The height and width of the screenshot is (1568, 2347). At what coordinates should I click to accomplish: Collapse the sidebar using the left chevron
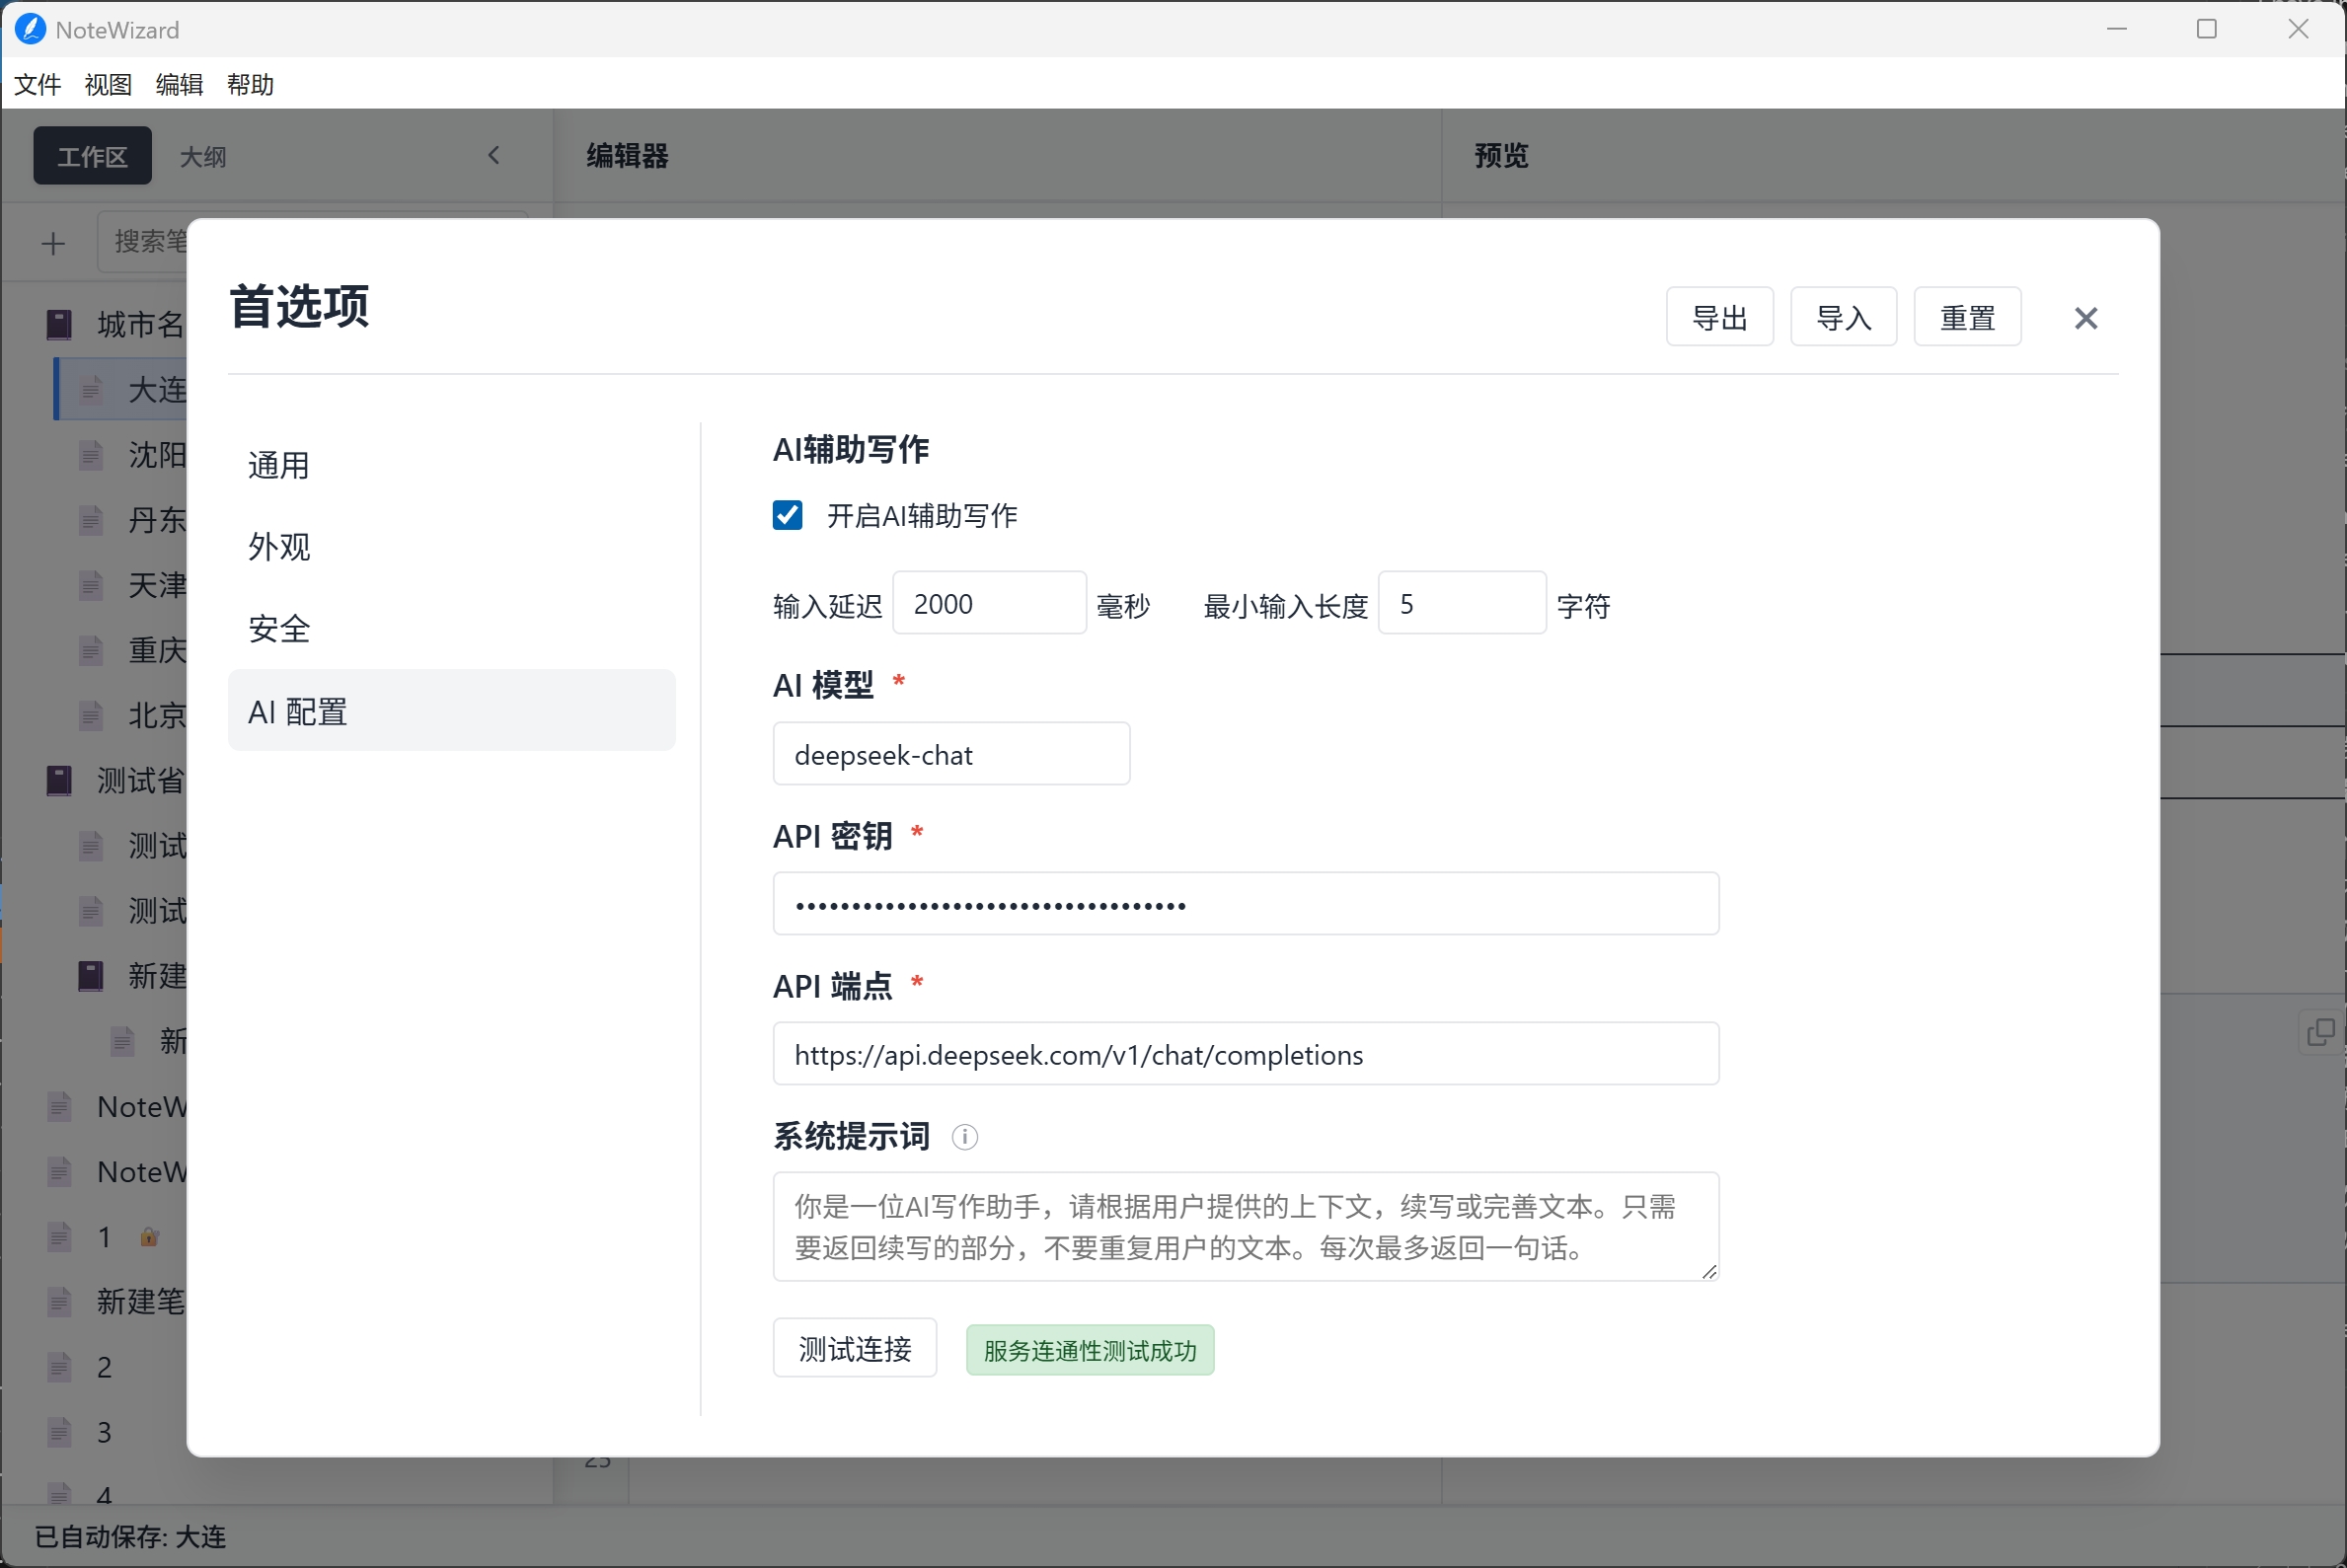coord(494,155)
